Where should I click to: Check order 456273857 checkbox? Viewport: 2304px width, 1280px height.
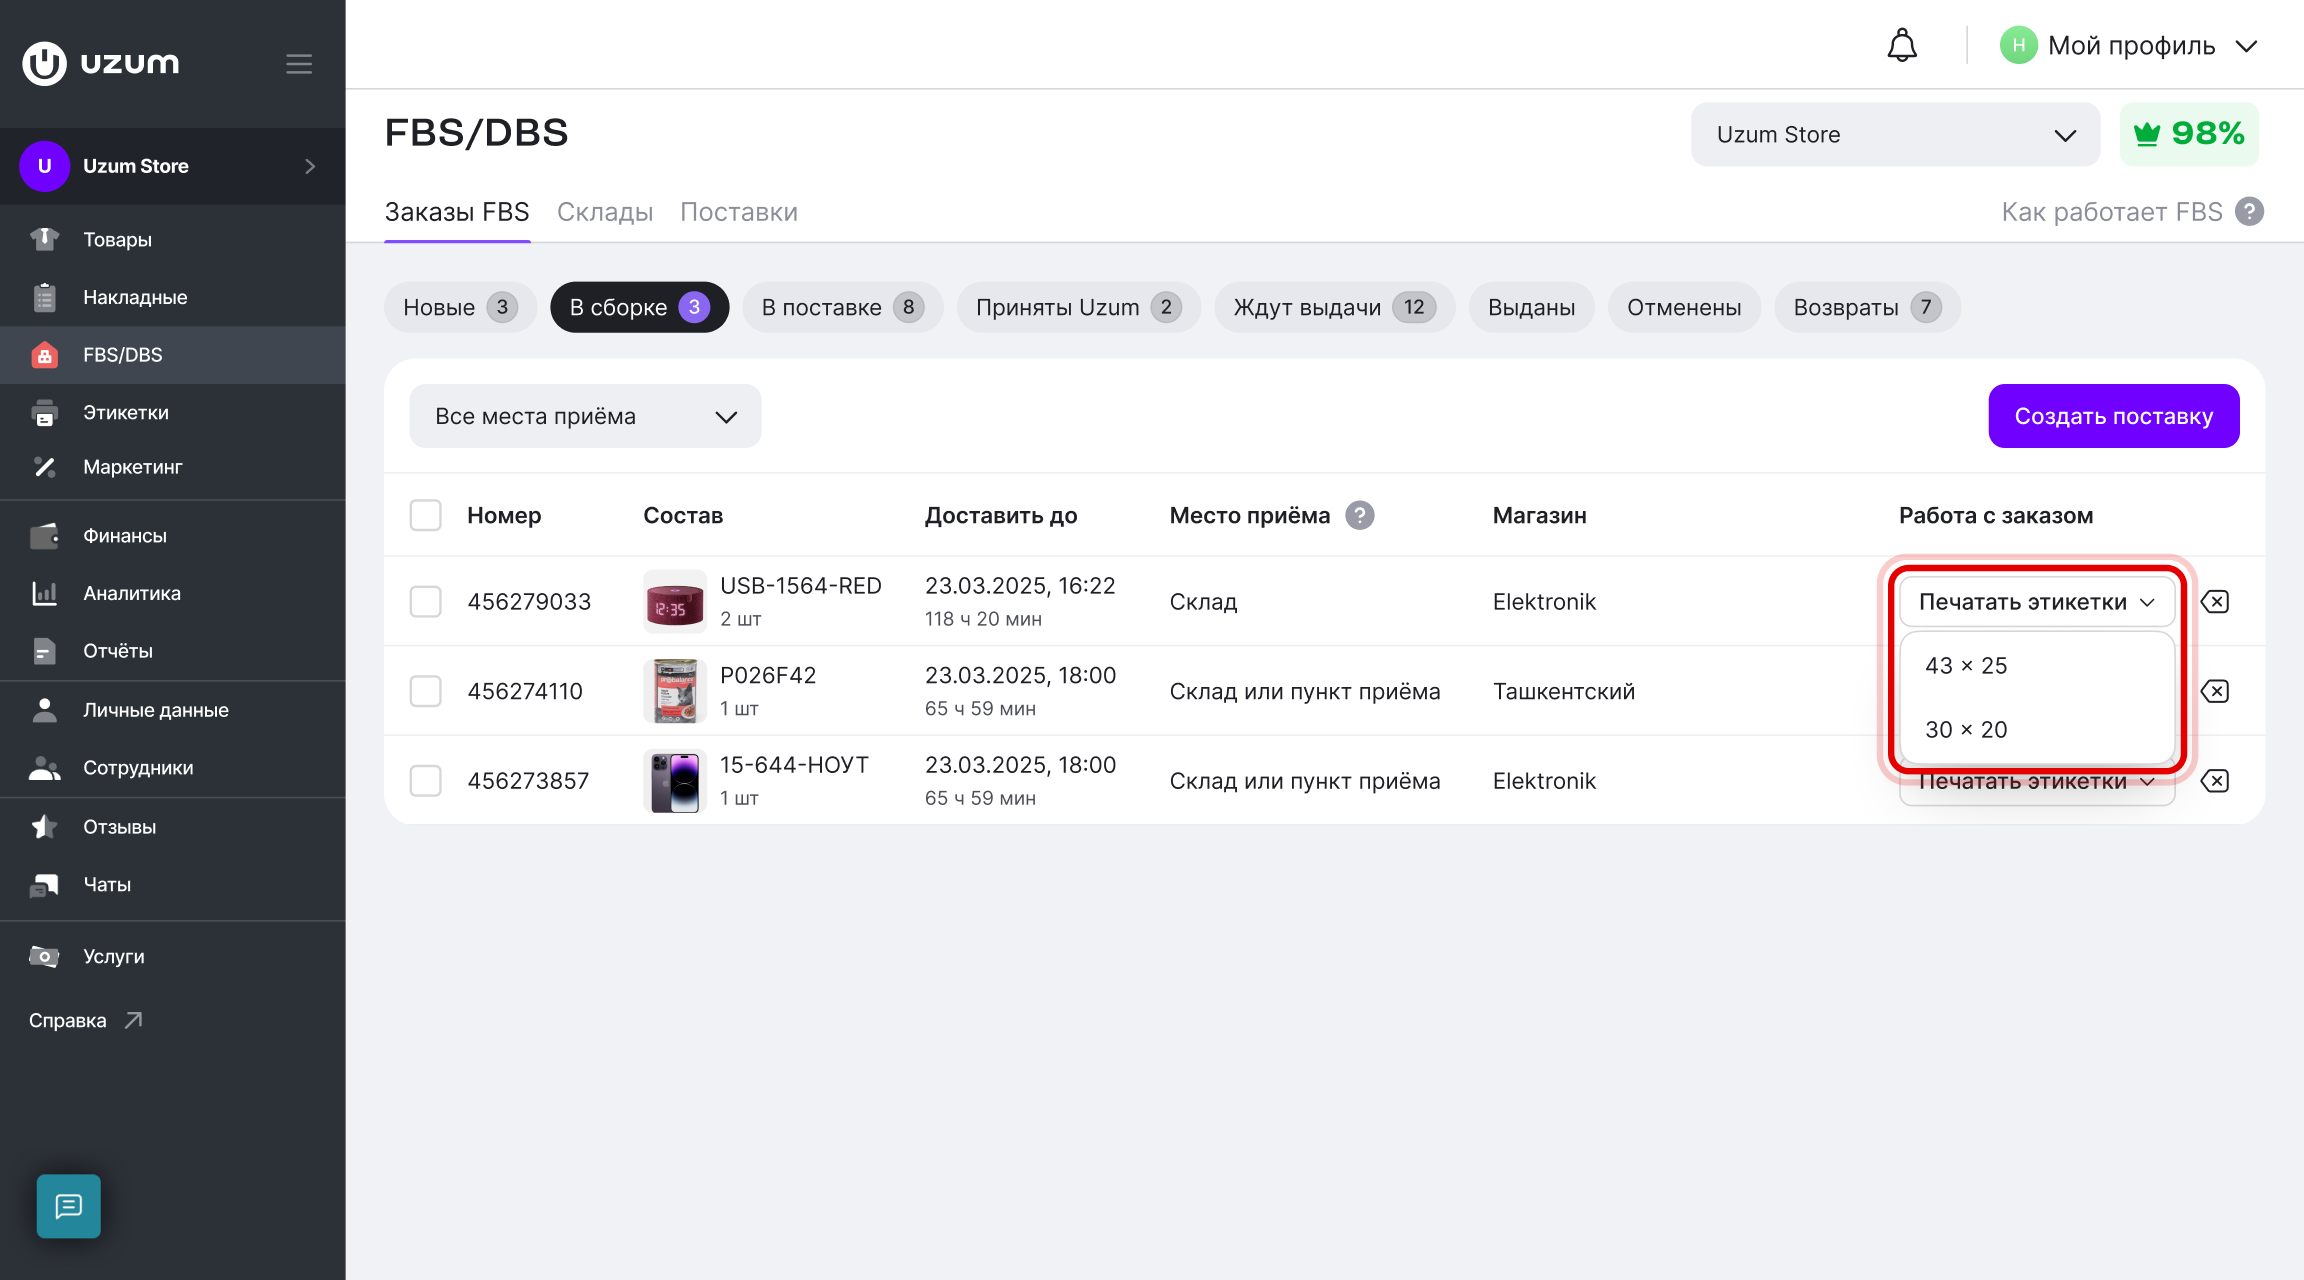(426, 781)
